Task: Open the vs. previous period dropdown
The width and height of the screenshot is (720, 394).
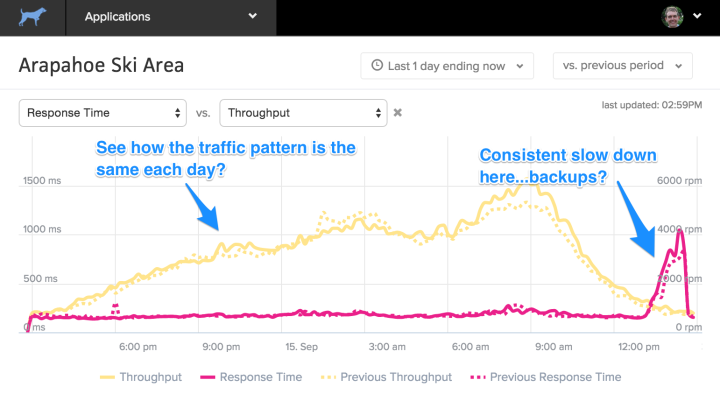Action: click(623, 66)
